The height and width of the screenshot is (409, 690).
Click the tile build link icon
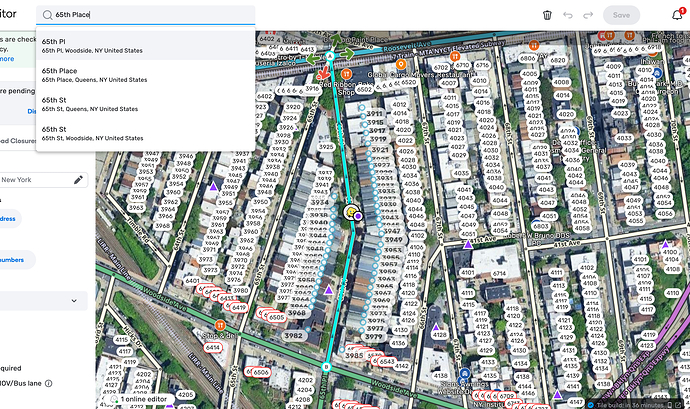click(x=591, y=405)
